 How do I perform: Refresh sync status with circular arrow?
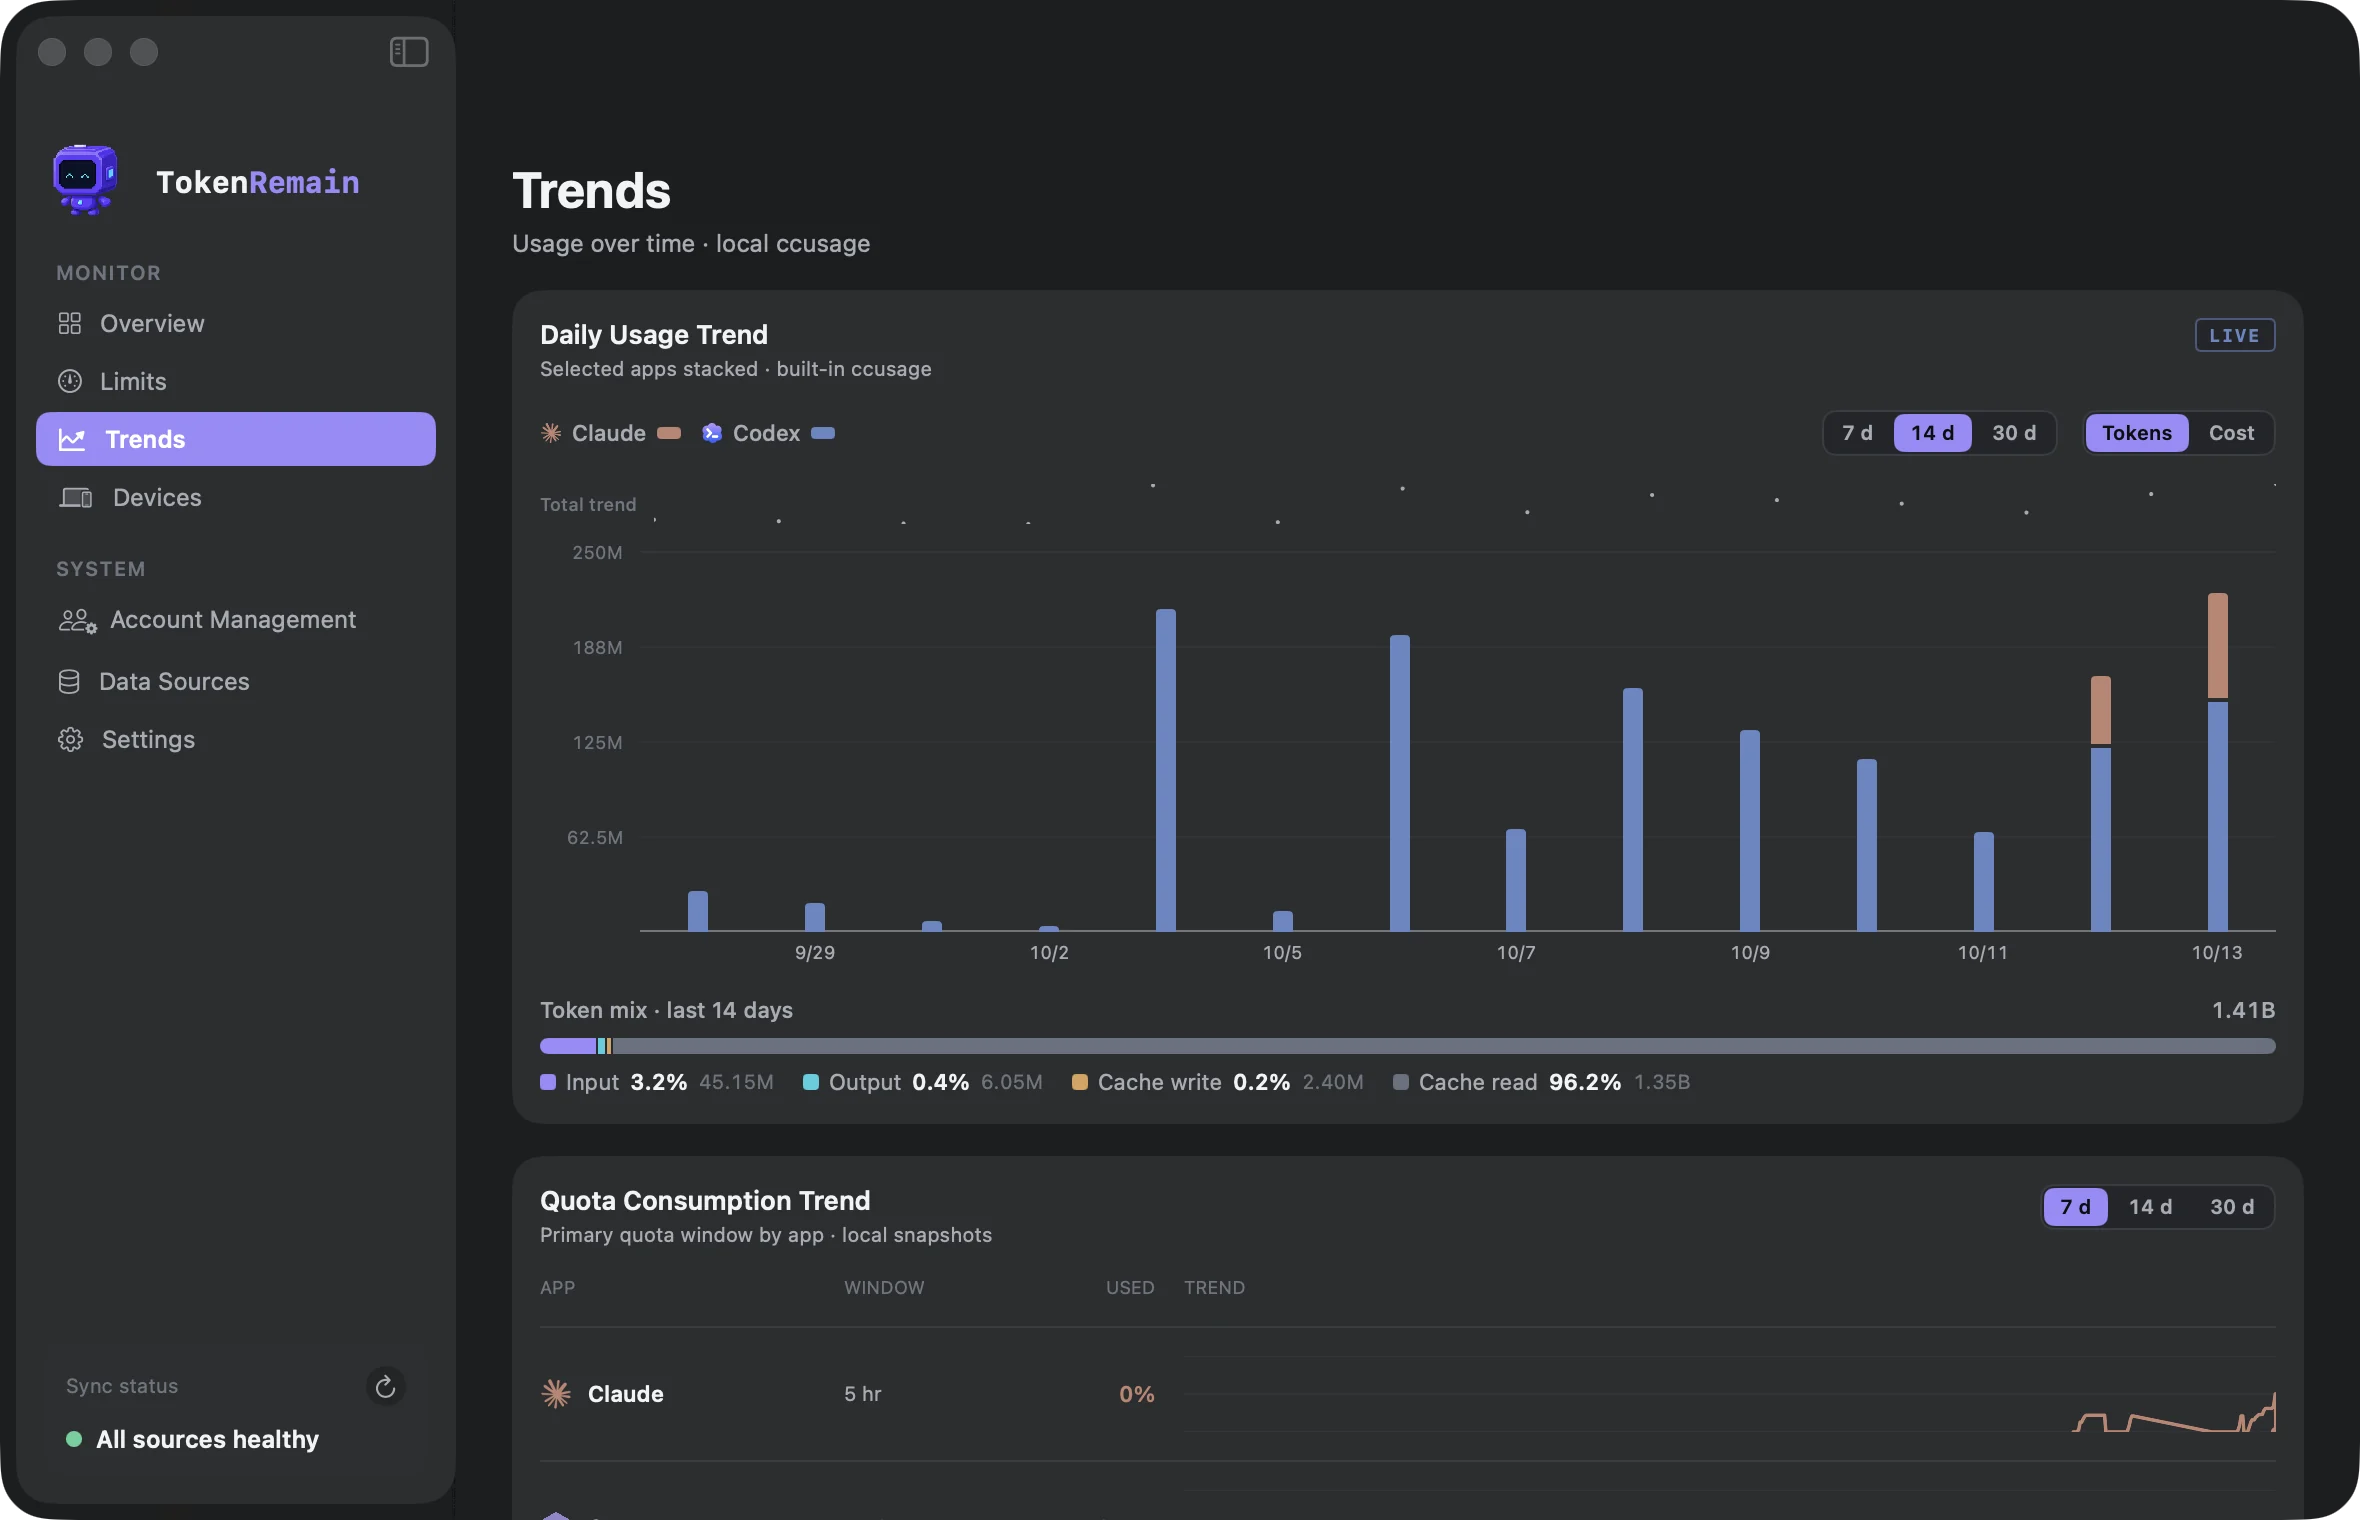(385, 1386)
